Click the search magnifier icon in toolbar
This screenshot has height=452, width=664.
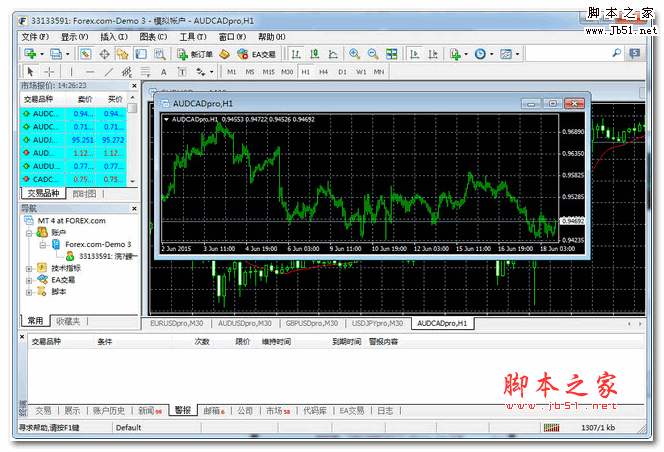[617, 53]
